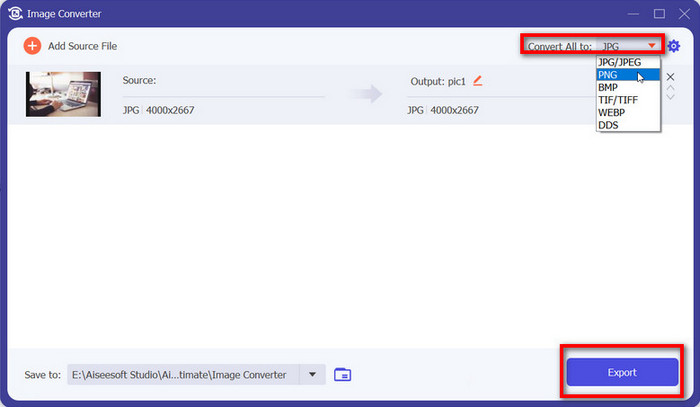The width and height of the screenshot is (700, 407).
Task: Click the orange Add Source File plus icon
Action: pos(33,46)
